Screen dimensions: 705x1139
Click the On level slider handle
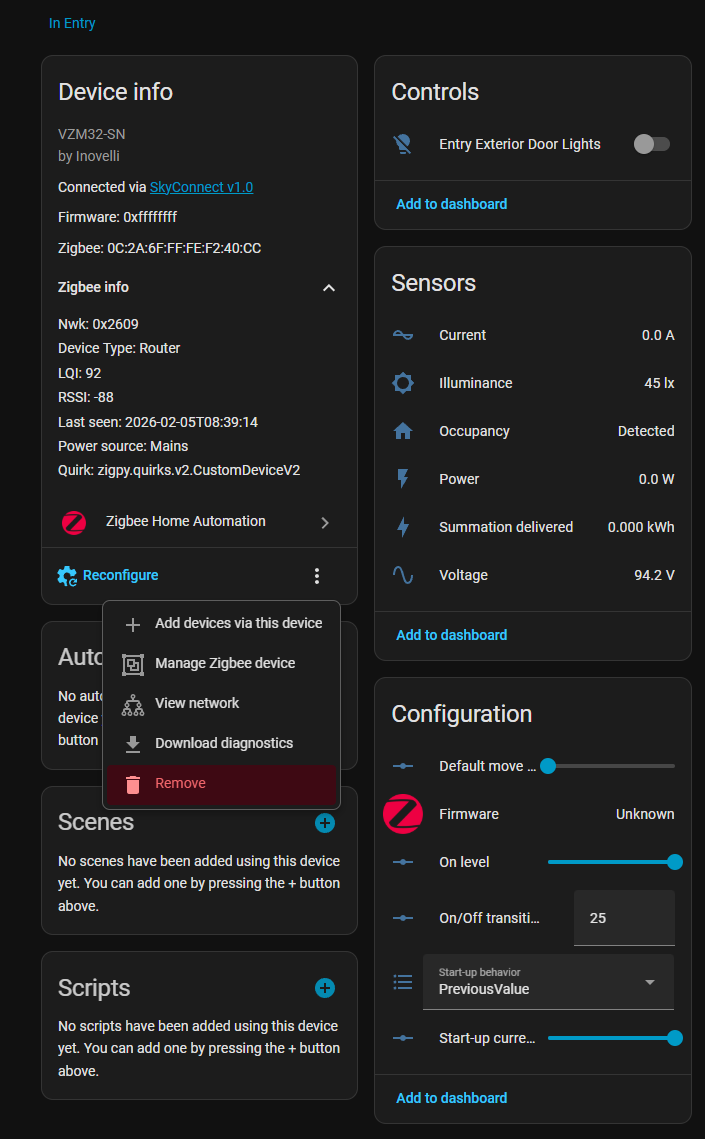pos(675,862)
